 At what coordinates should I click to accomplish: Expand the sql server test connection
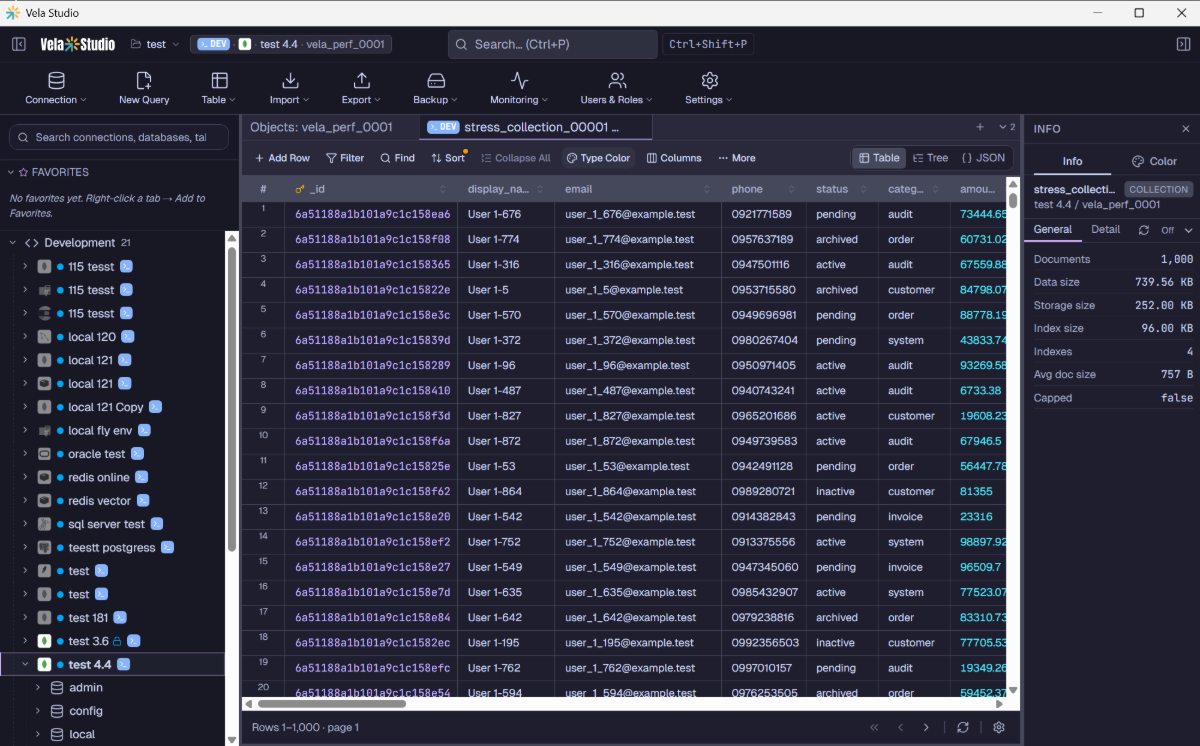pyautogui.click(x=25, y=524)
